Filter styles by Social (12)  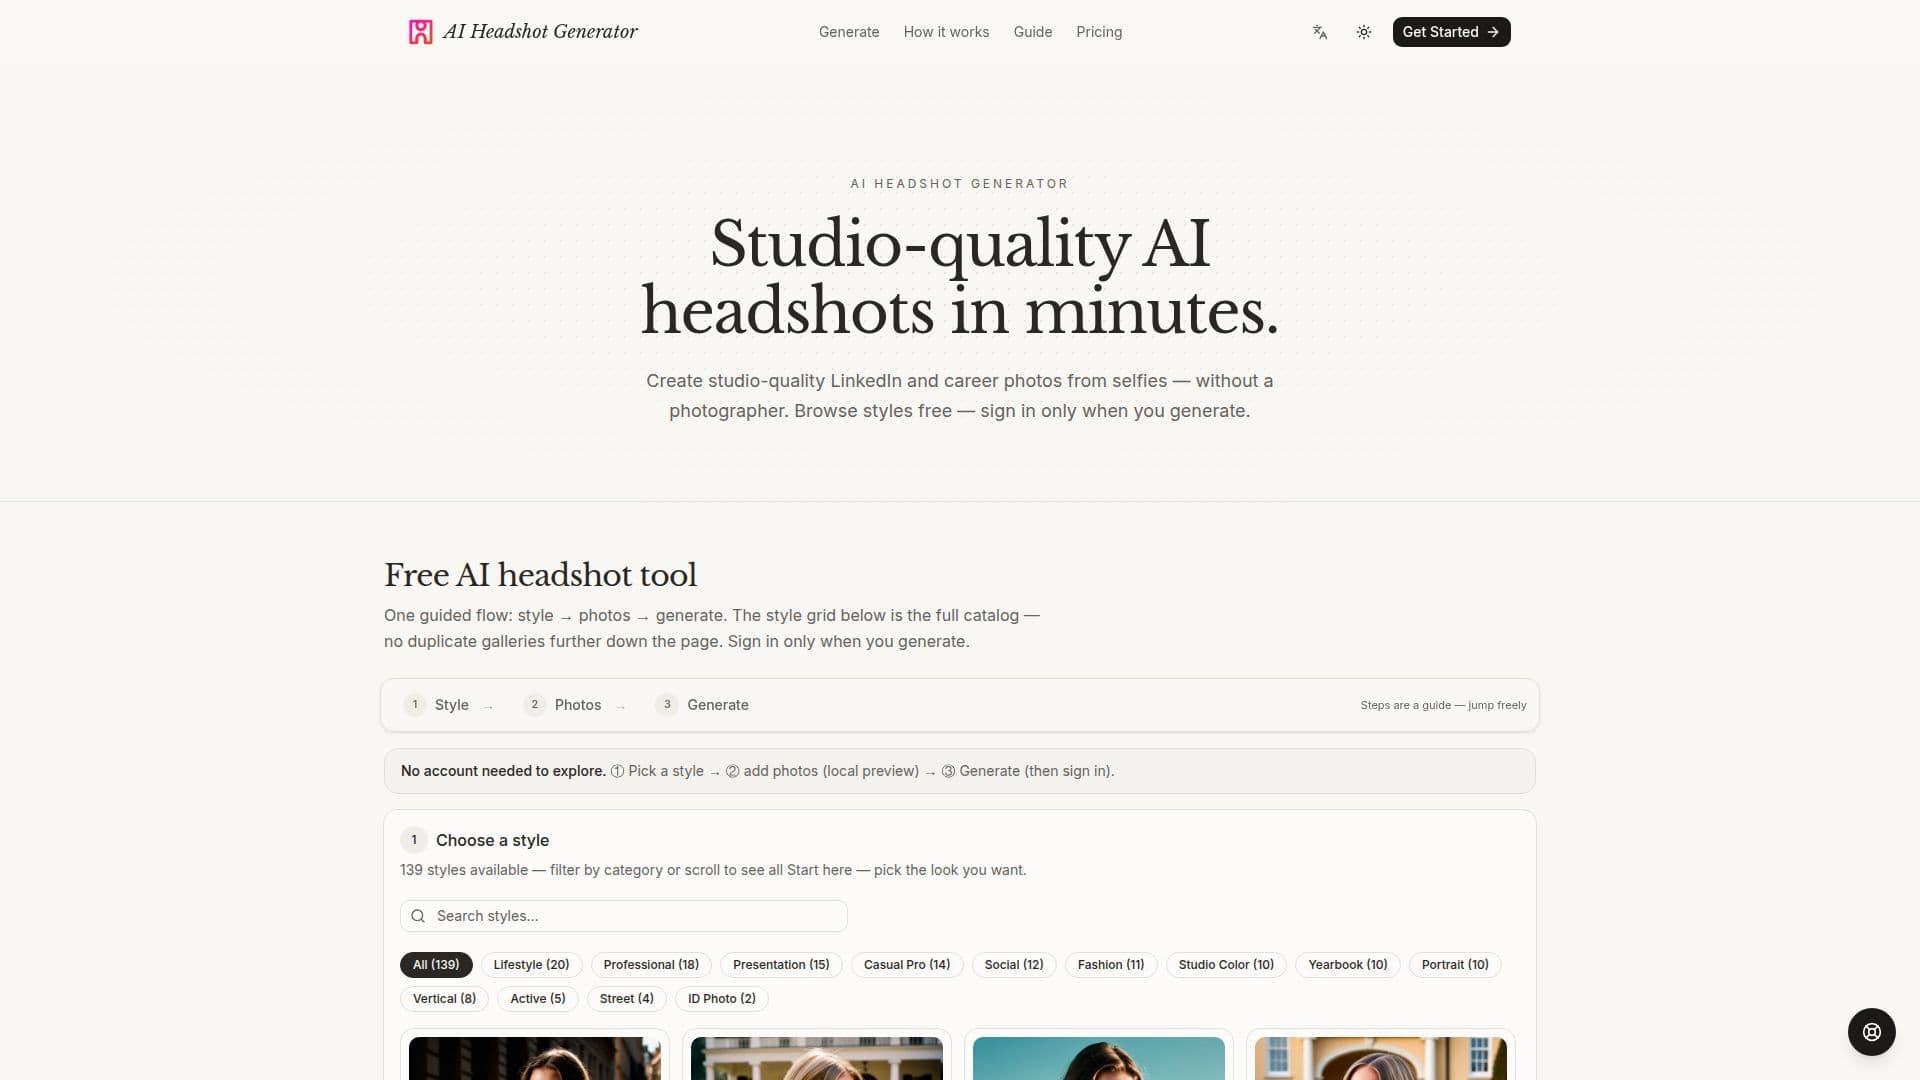[1014, 965]
